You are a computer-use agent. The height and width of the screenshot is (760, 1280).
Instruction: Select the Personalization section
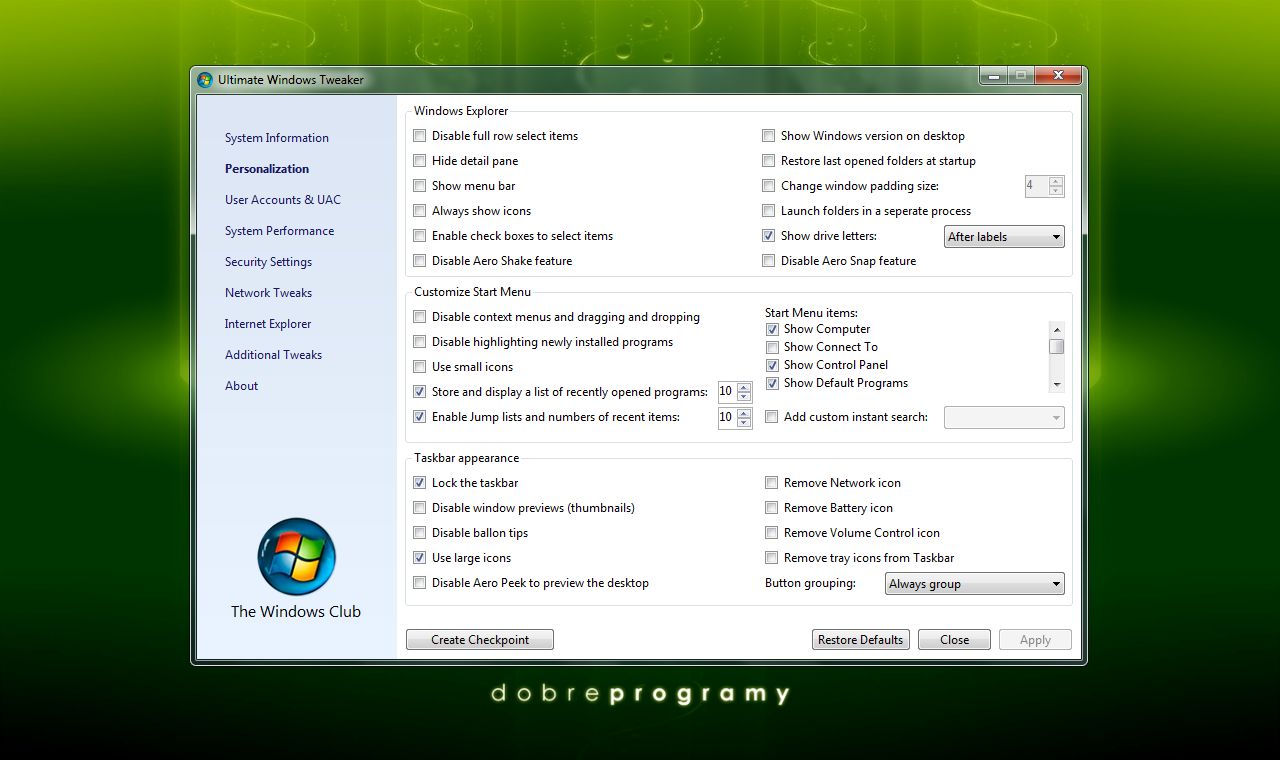(267, 169)
